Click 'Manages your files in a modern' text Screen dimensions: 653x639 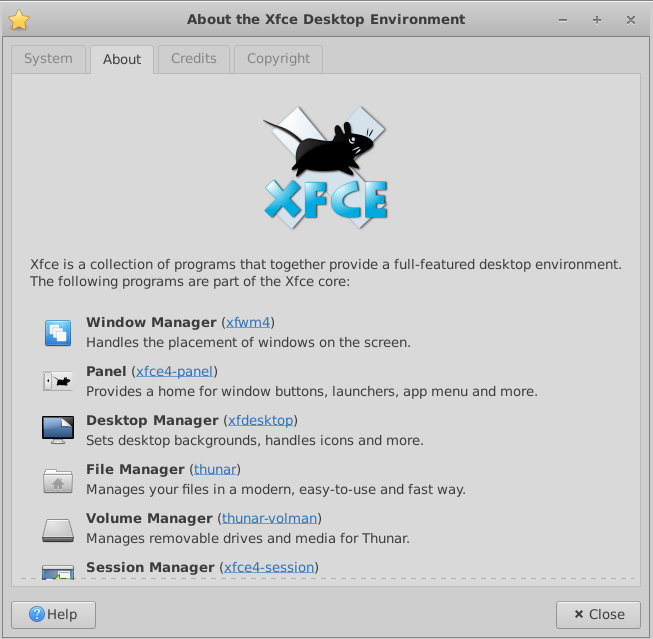276,489
